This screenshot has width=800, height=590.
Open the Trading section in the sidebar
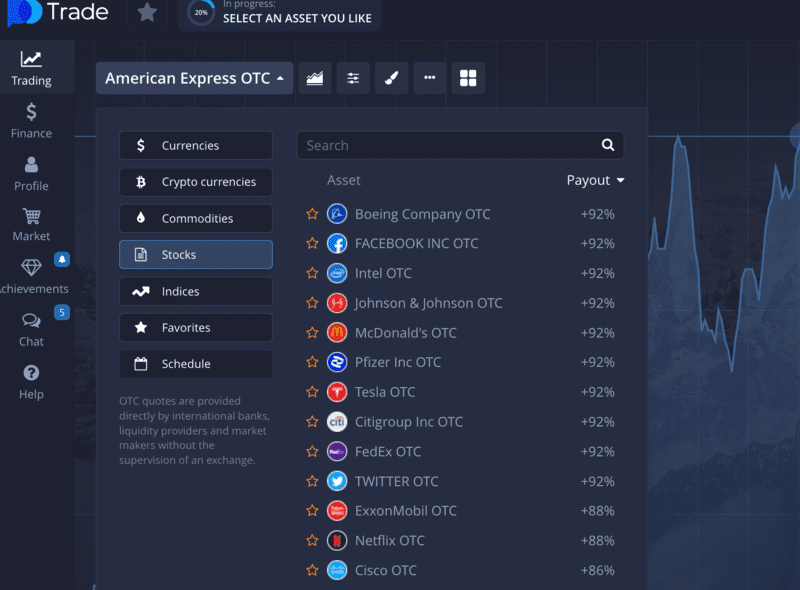(x=30, y=67)
